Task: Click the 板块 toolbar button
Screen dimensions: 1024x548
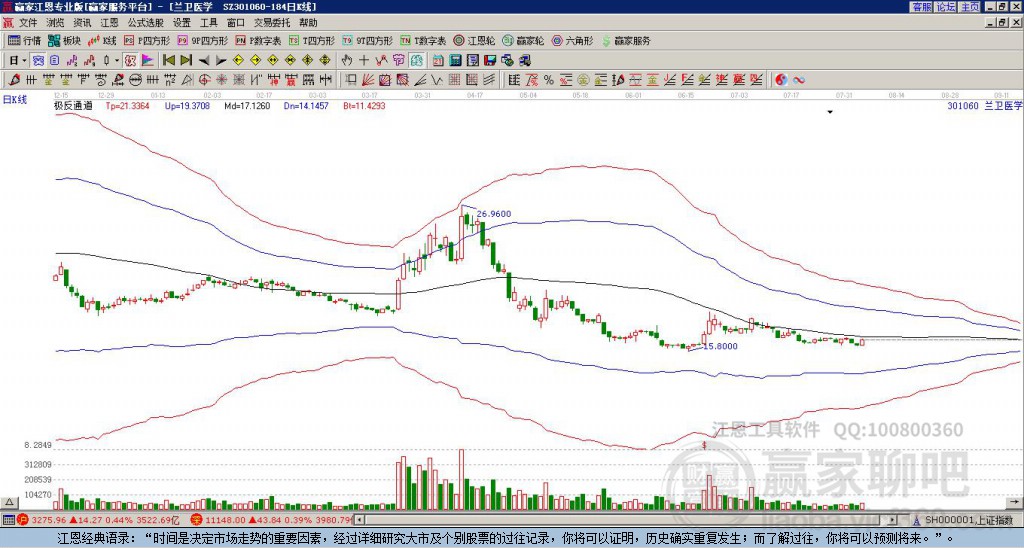Action: 65,40
